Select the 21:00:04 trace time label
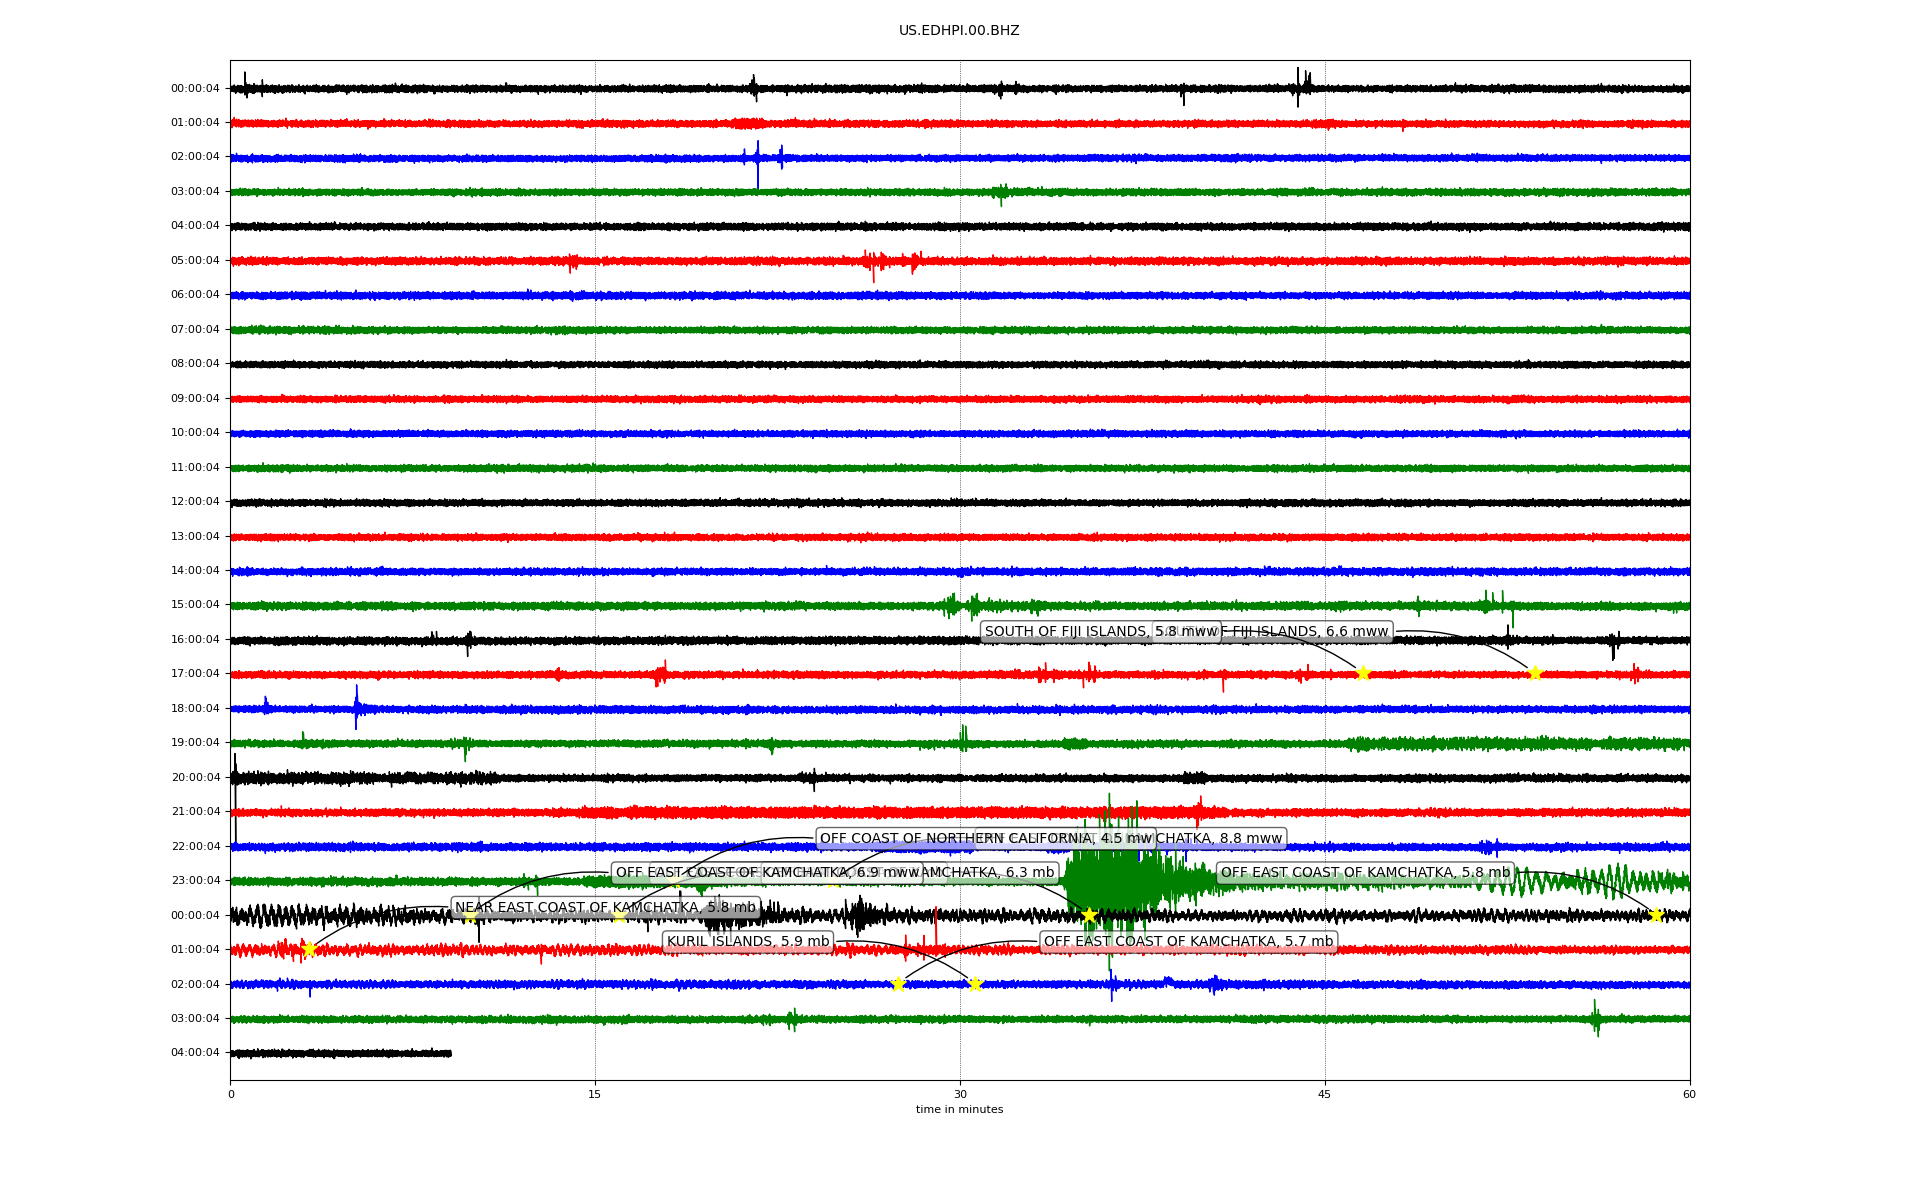Image resolution: width=1920 pixels, height=1200 pixels. pyautogui.click(x=195, y=812)
